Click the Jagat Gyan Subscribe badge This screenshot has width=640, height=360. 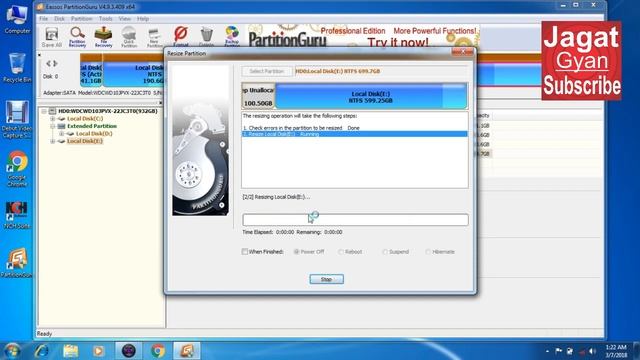(581, 60)
